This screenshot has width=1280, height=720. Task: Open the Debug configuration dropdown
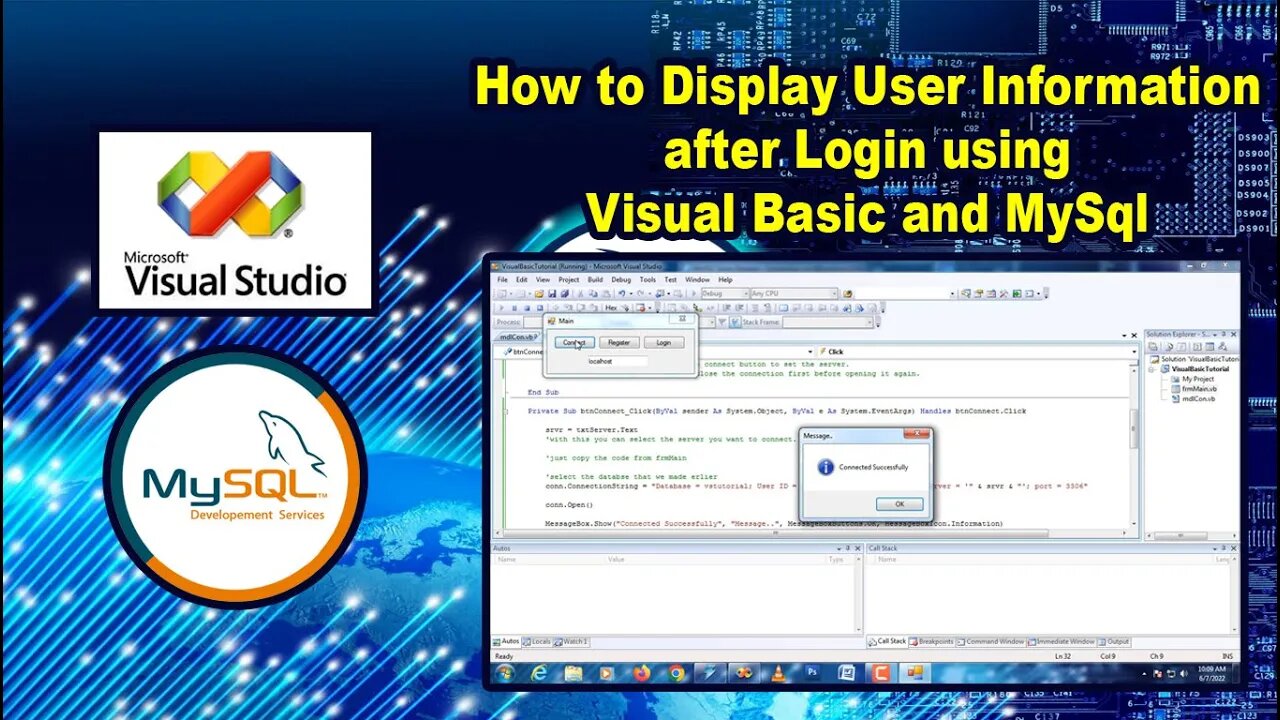[726, 294]
